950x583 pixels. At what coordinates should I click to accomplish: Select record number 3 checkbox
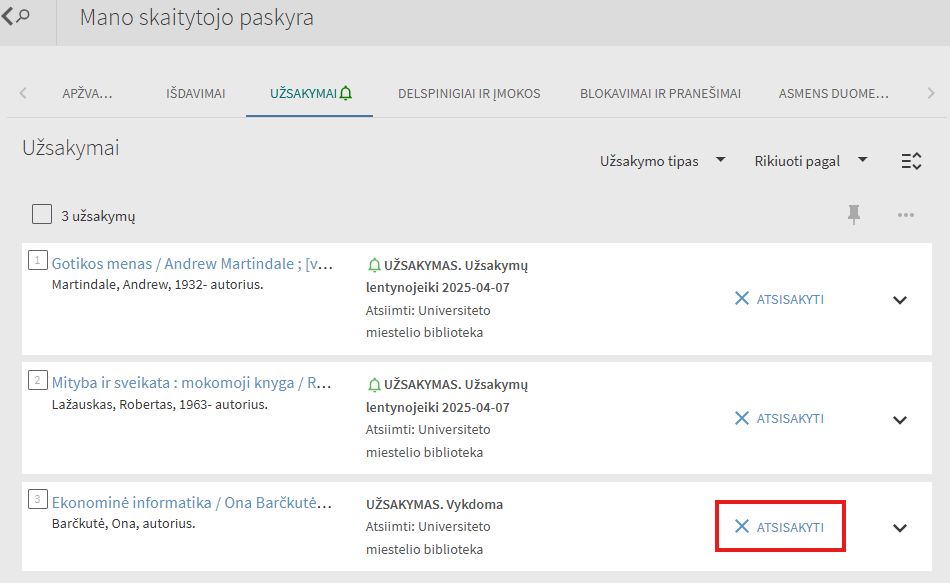pos(38,499)
